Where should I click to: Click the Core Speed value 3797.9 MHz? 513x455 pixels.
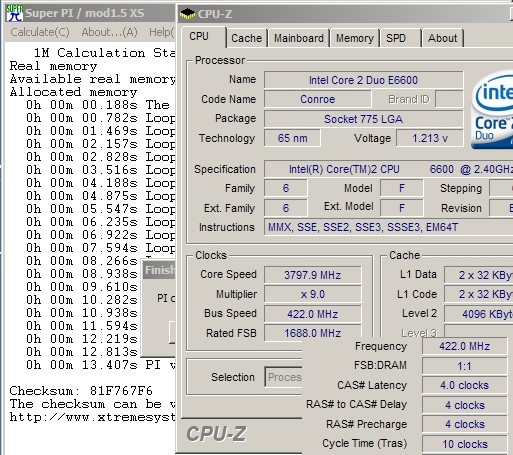313,275
